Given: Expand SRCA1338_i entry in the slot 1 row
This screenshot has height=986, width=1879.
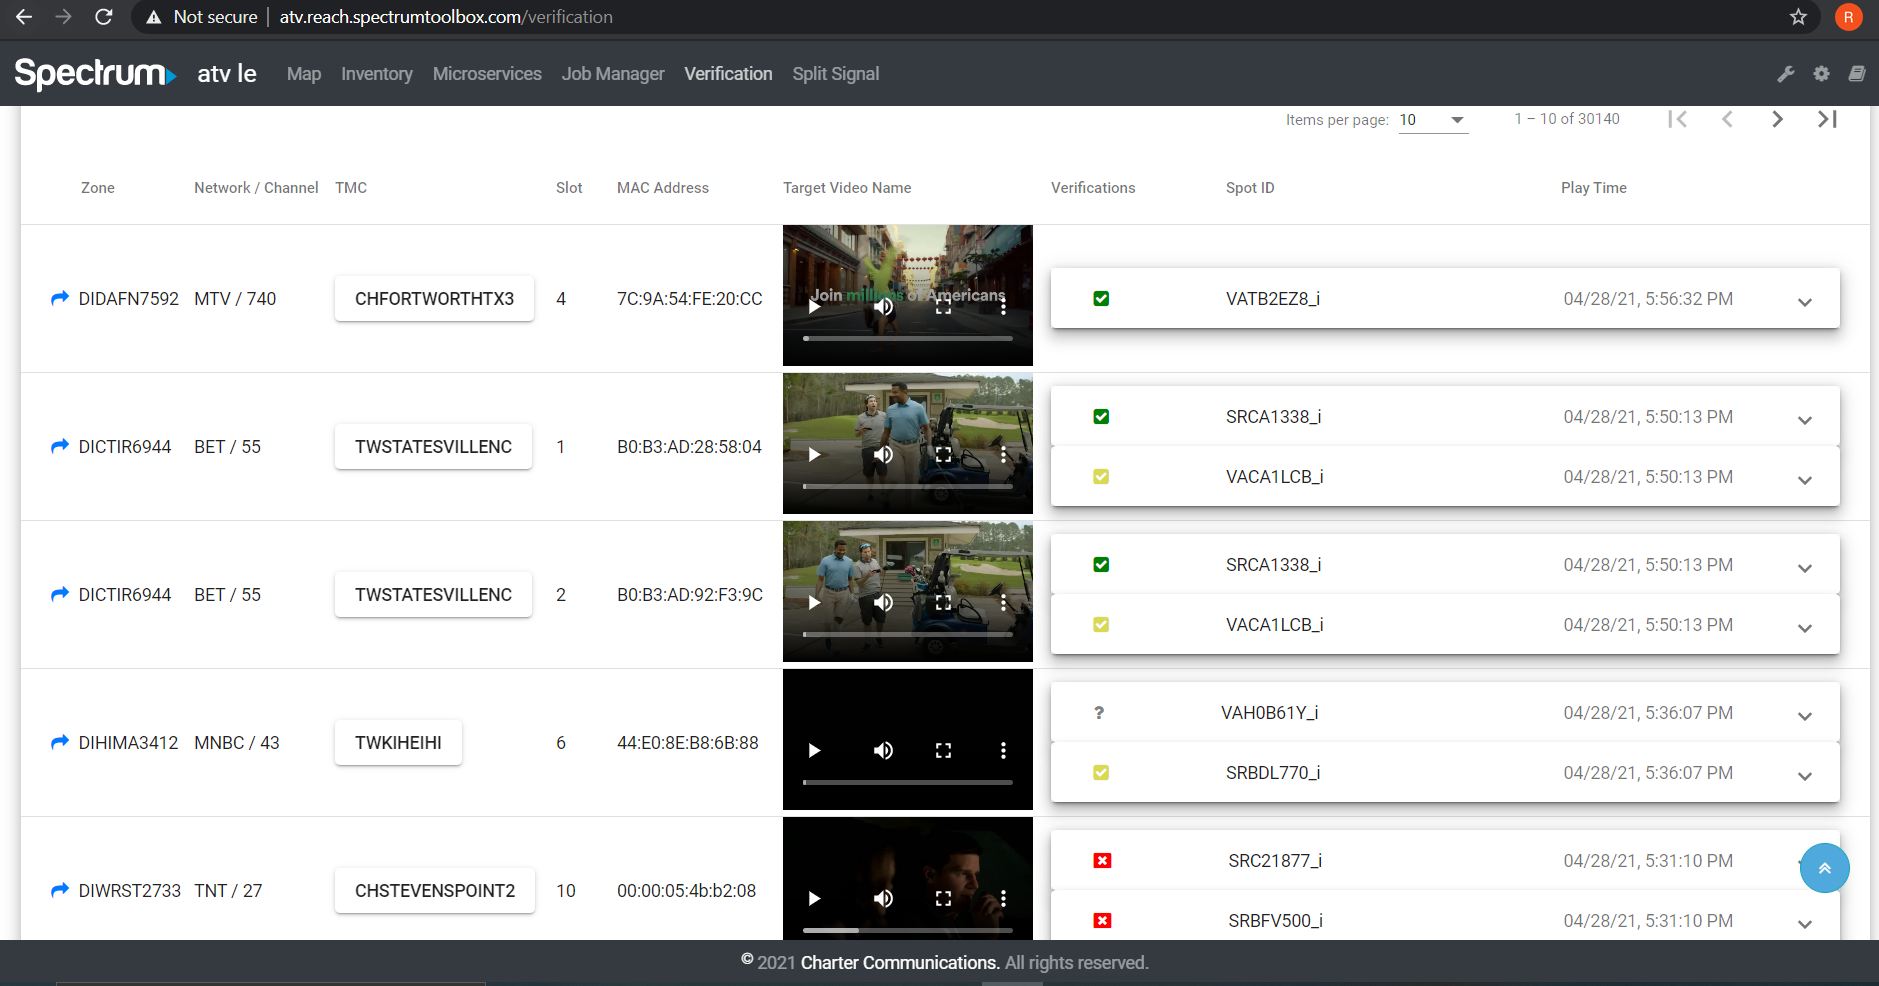Looking at the screenshot, I should (1805, 420).
